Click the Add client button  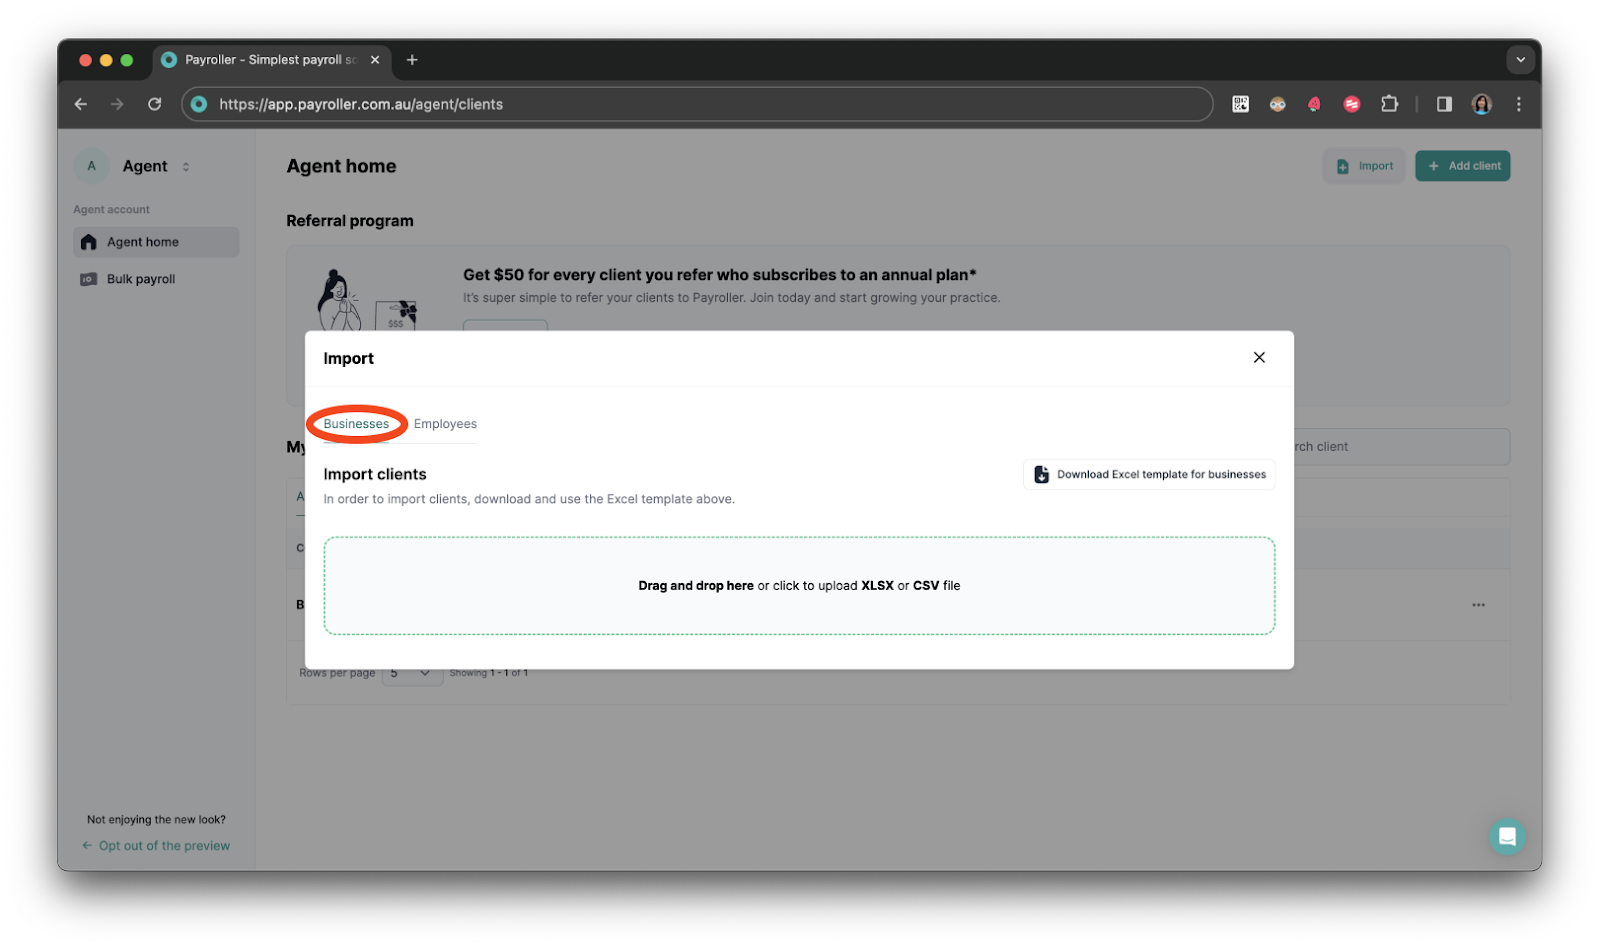pos(1462,166)
